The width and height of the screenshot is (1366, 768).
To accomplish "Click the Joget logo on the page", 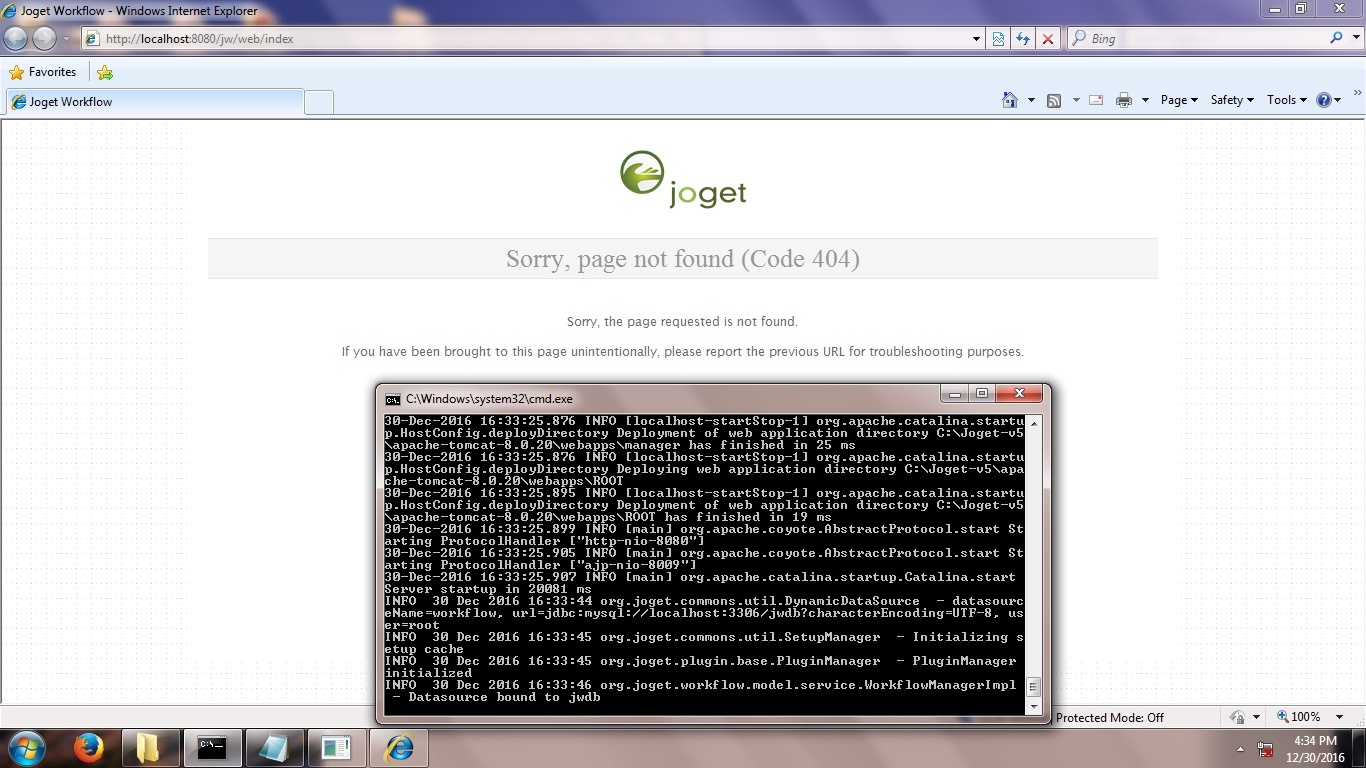I will (683, 179).
